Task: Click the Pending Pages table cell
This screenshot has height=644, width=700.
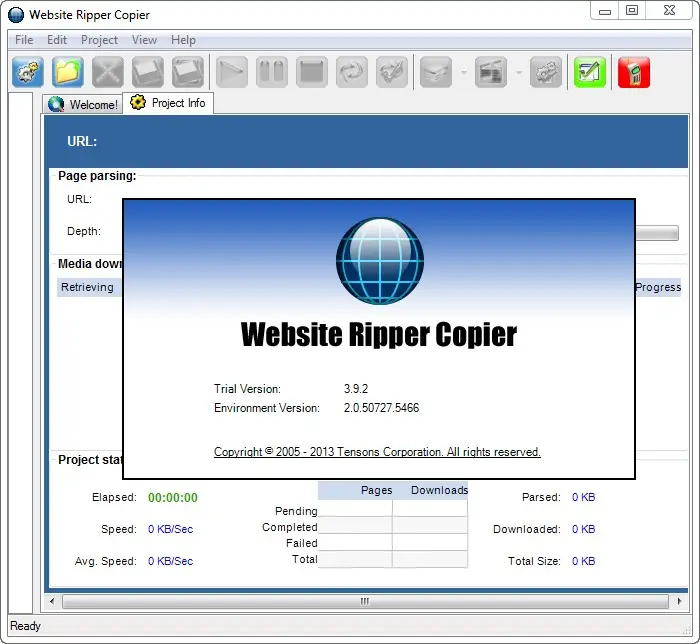Action: 355,508
